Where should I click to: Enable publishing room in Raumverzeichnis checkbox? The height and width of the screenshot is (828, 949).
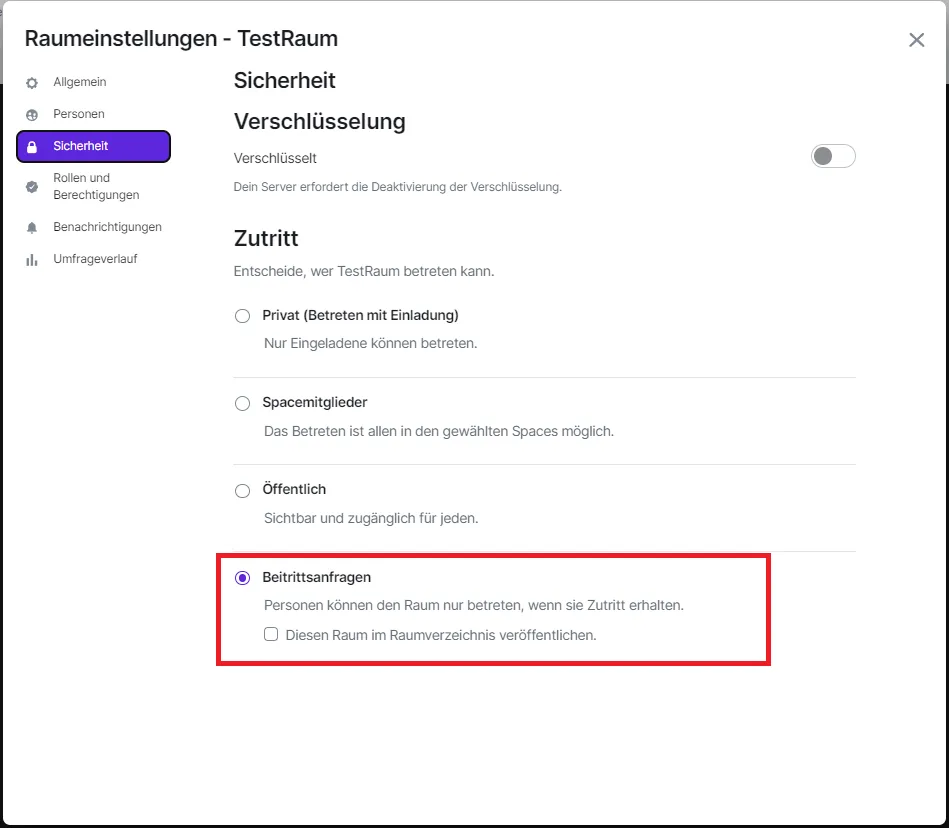[271, 634]
